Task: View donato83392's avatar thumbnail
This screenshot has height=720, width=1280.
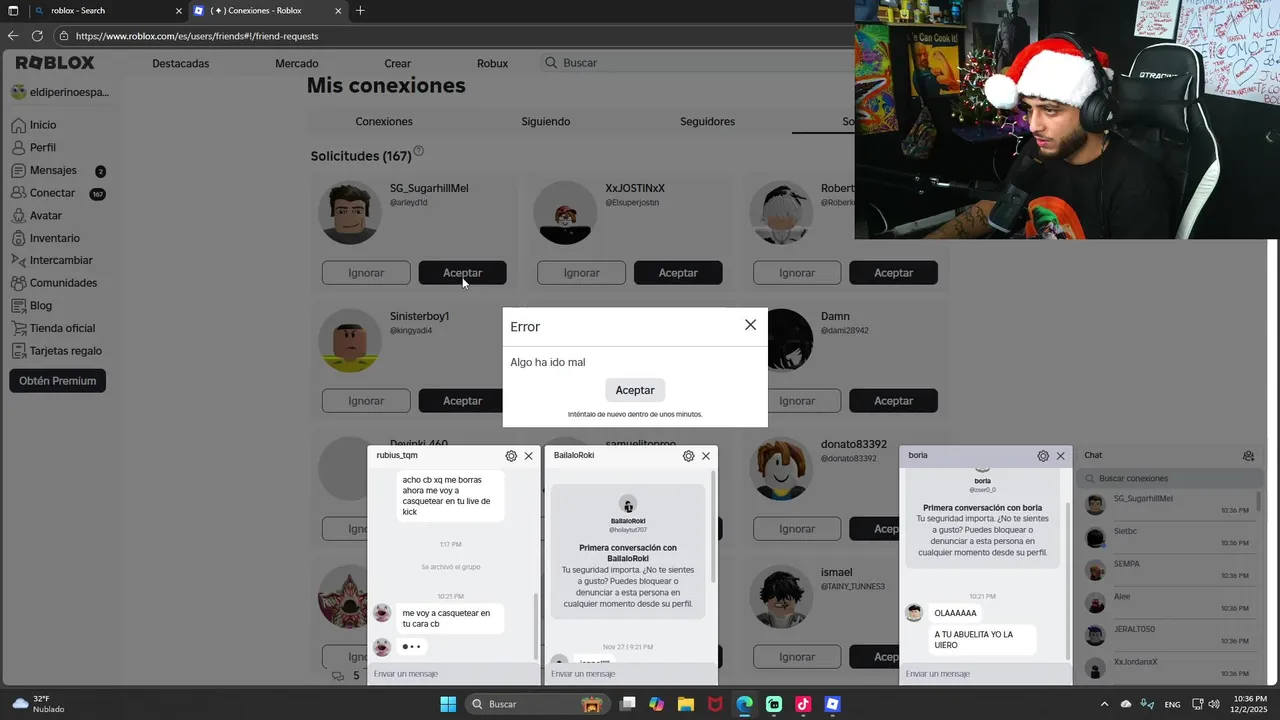Action: (781, 469)
